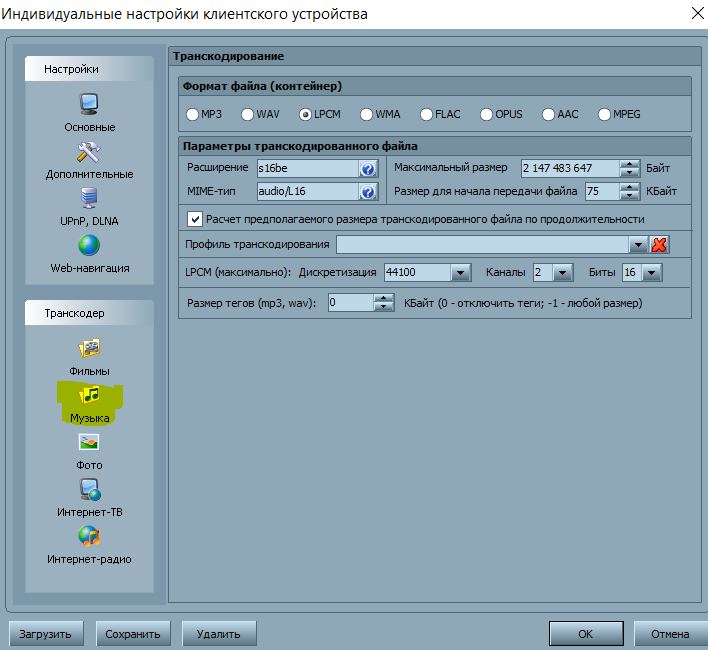Choose the FLAC container radio button
Screen dimensions: 708x650
427,115
